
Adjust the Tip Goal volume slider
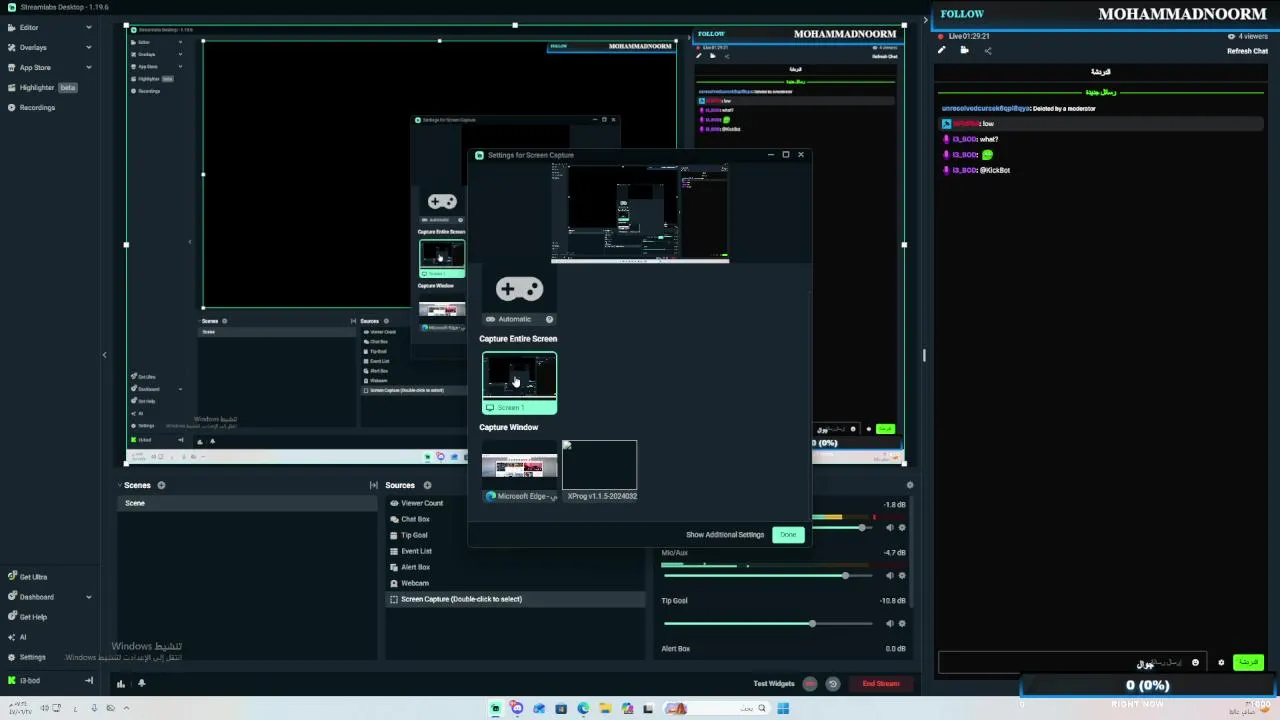click(767, 623)
